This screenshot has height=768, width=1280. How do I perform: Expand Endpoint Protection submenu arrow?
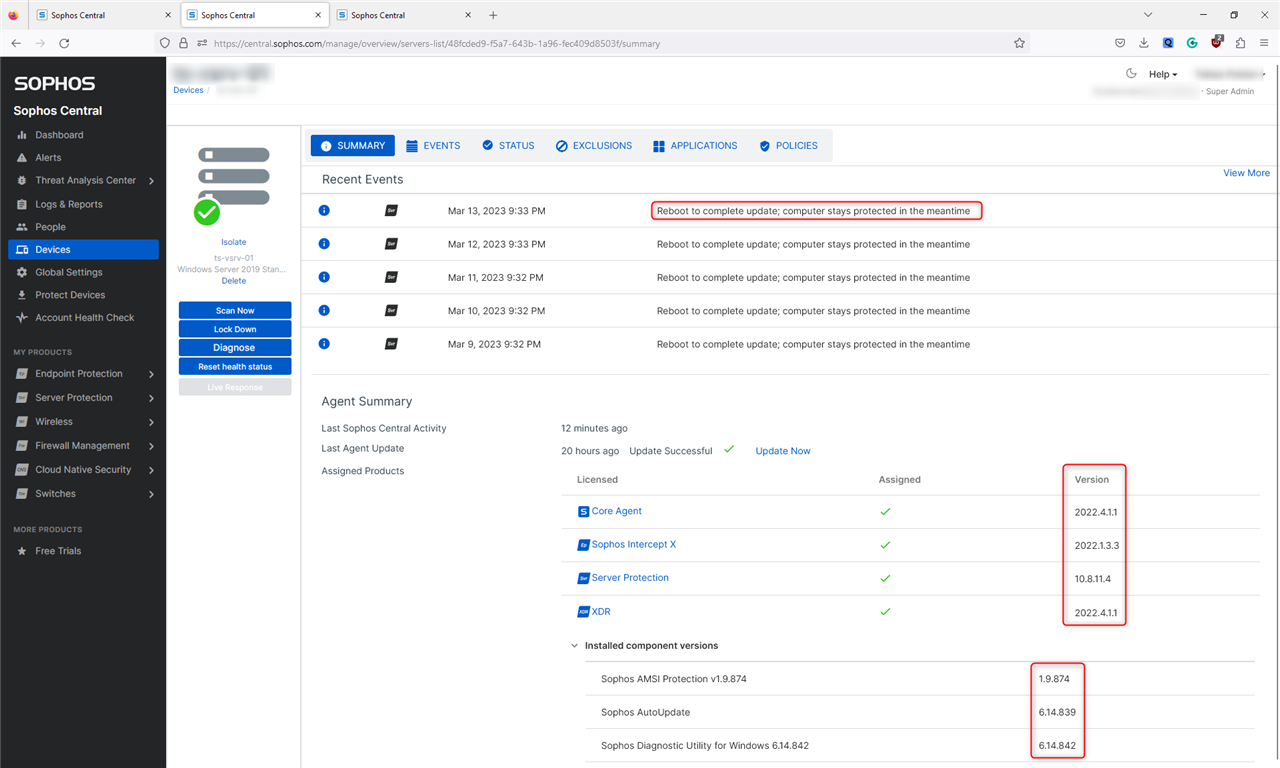coord(151,374)
